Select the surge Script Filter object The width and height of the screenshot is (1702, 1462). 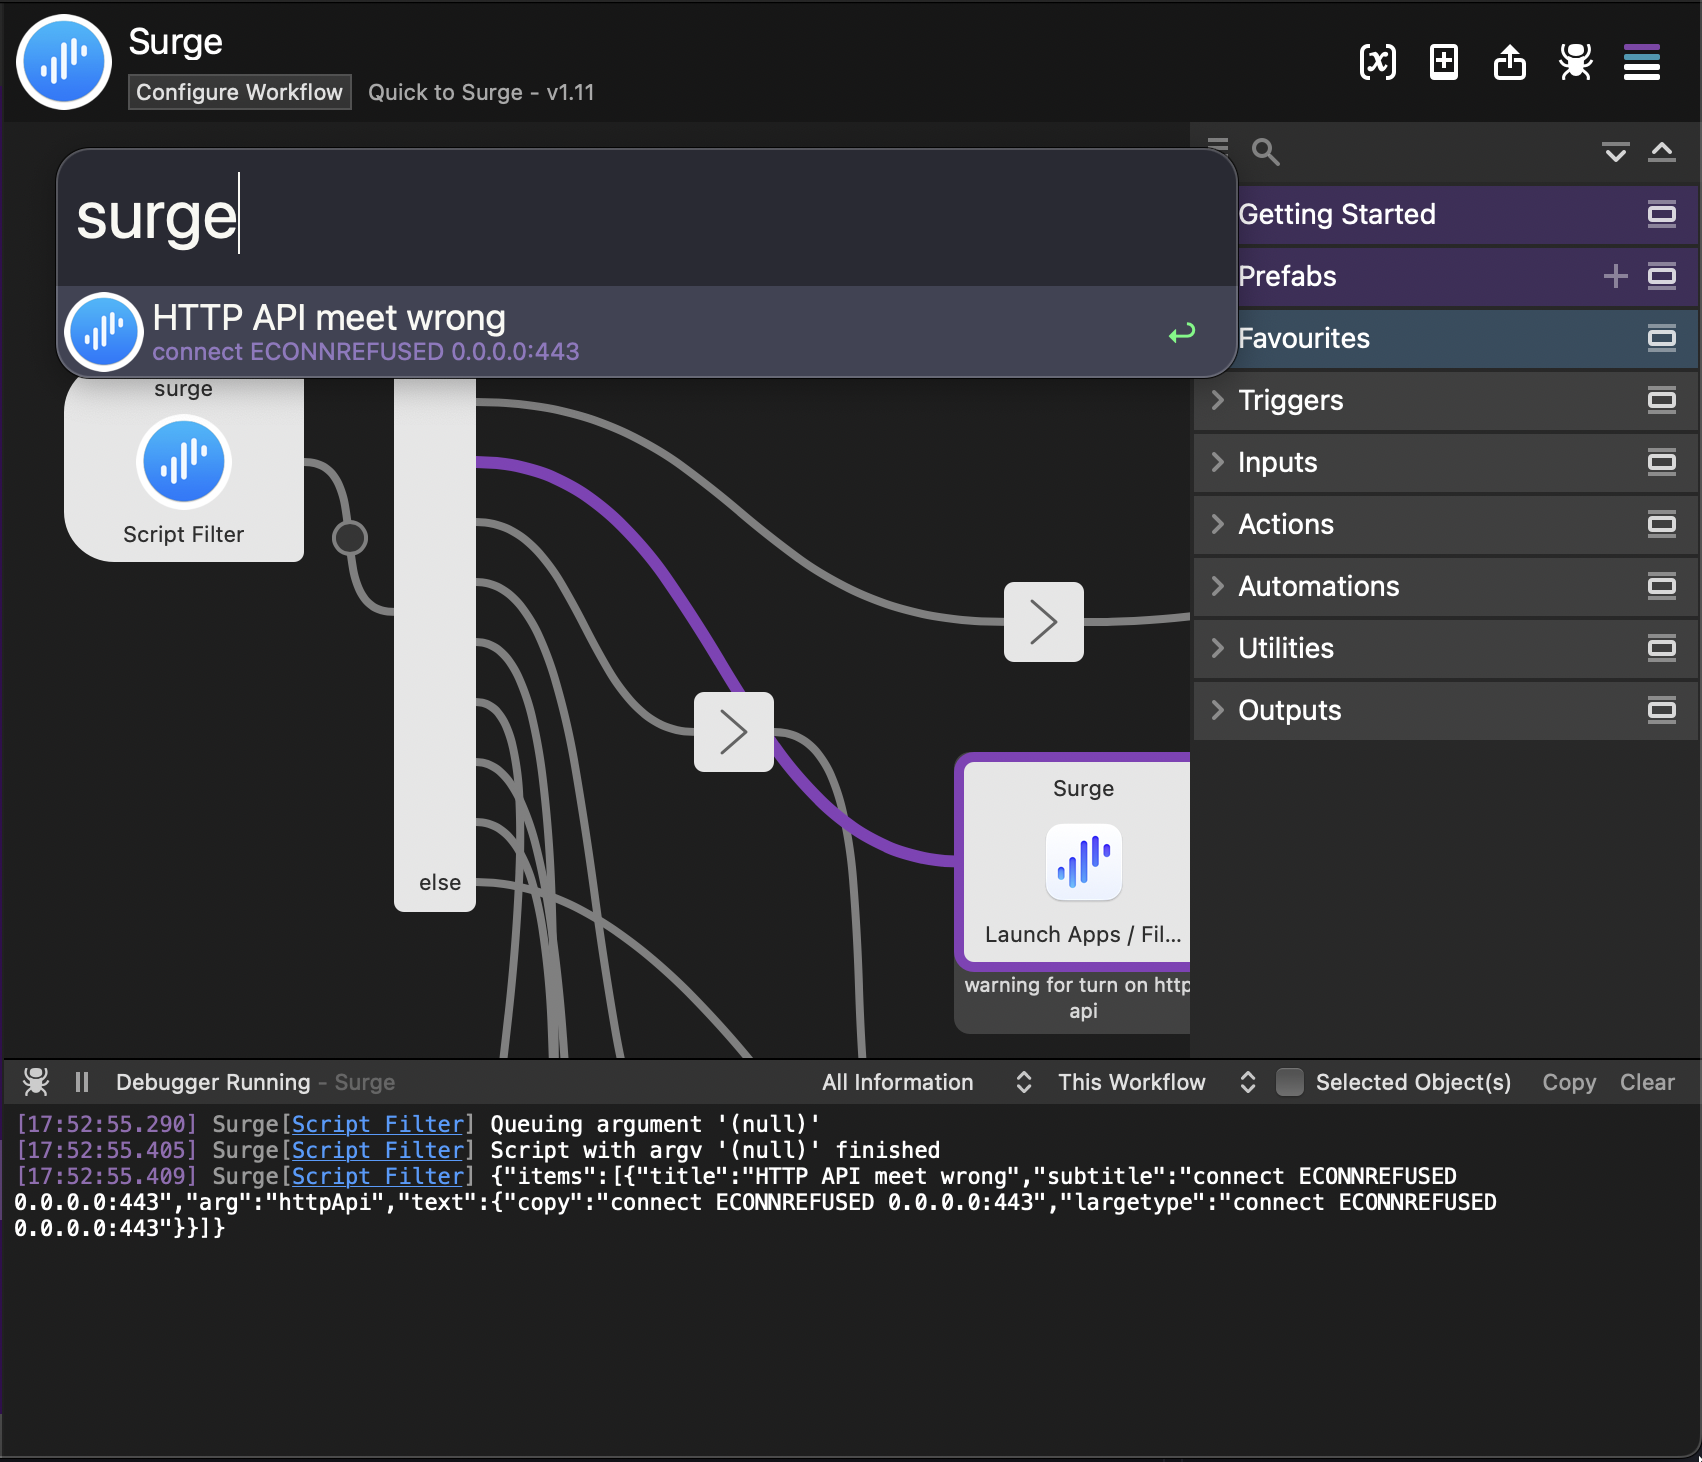184,468
